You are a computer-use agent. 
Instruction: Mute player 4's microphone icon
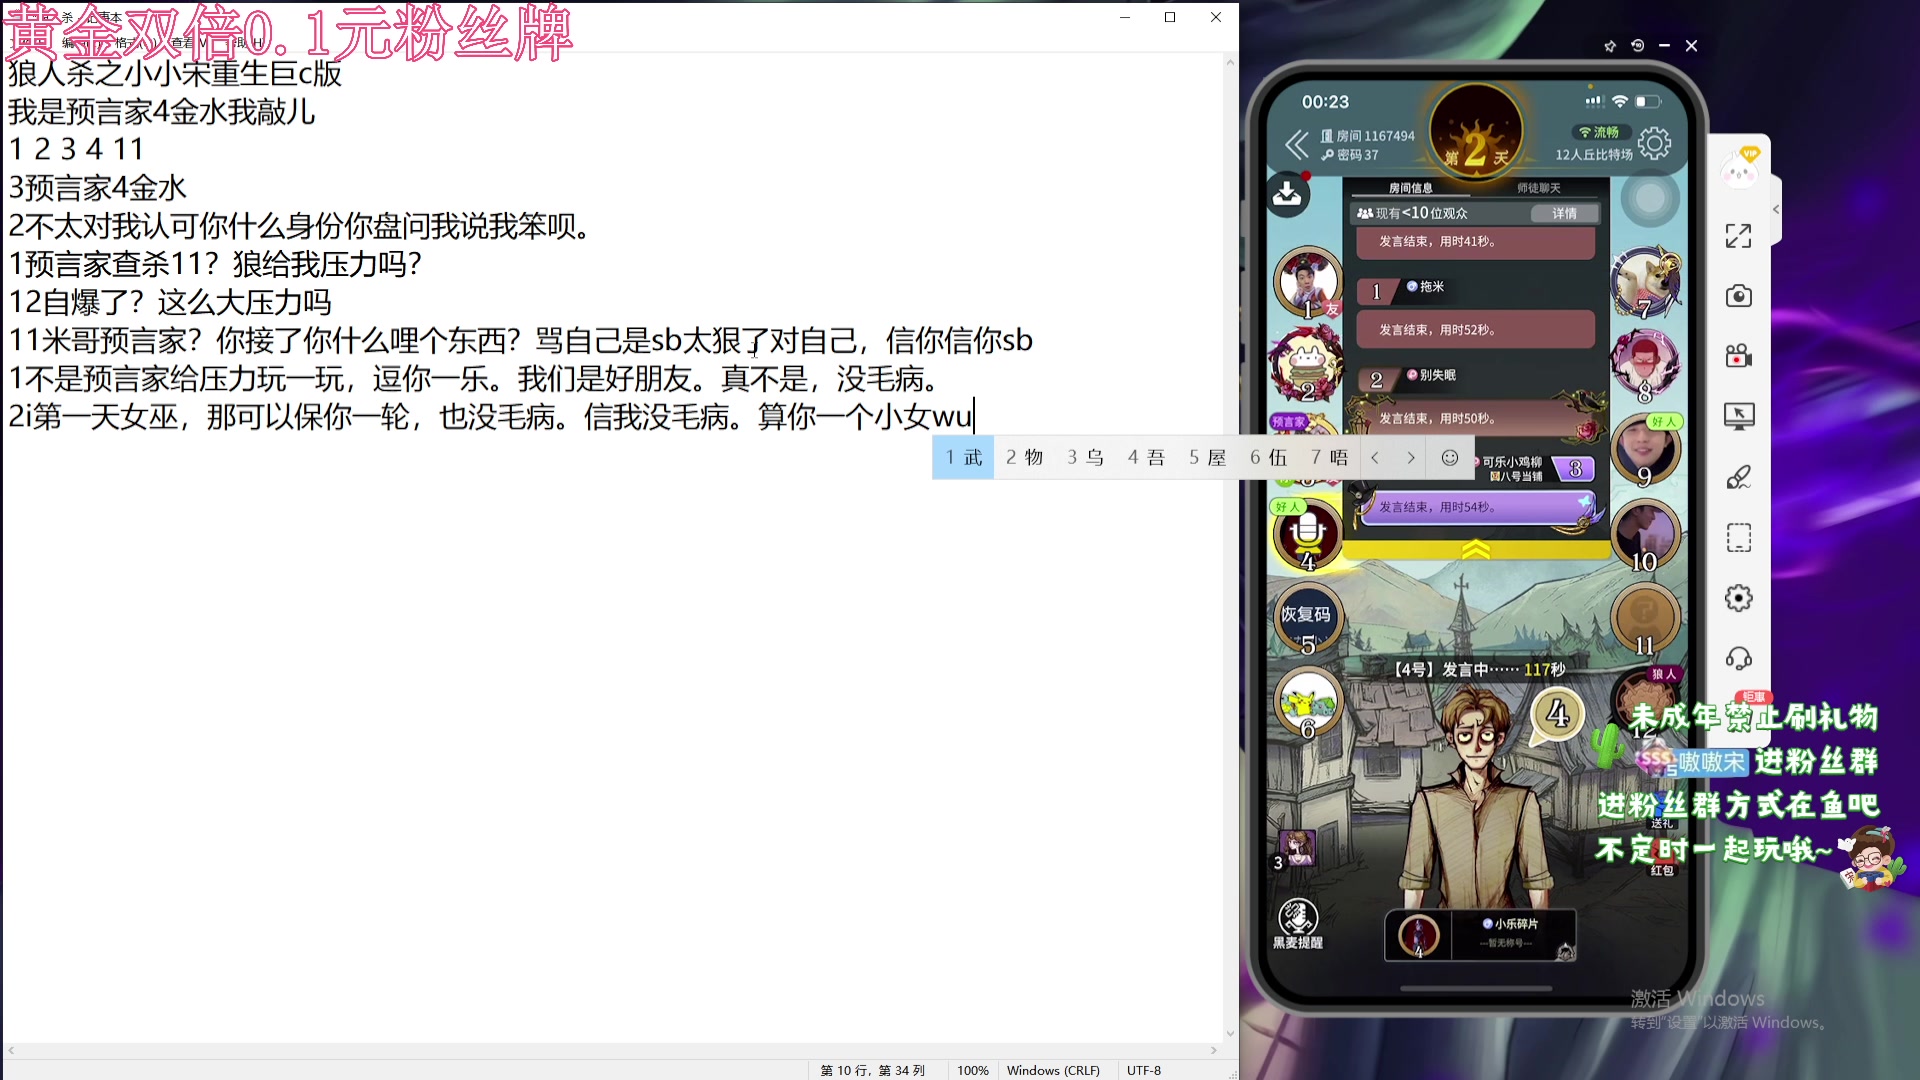coord(1307,533)
